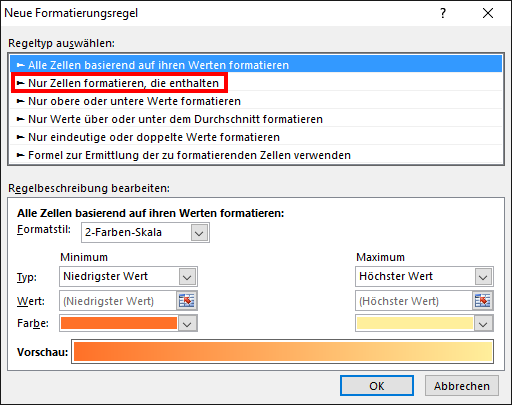Confirm the rule with OK
The width and height of the screenshot is (512, 405).
377,386
